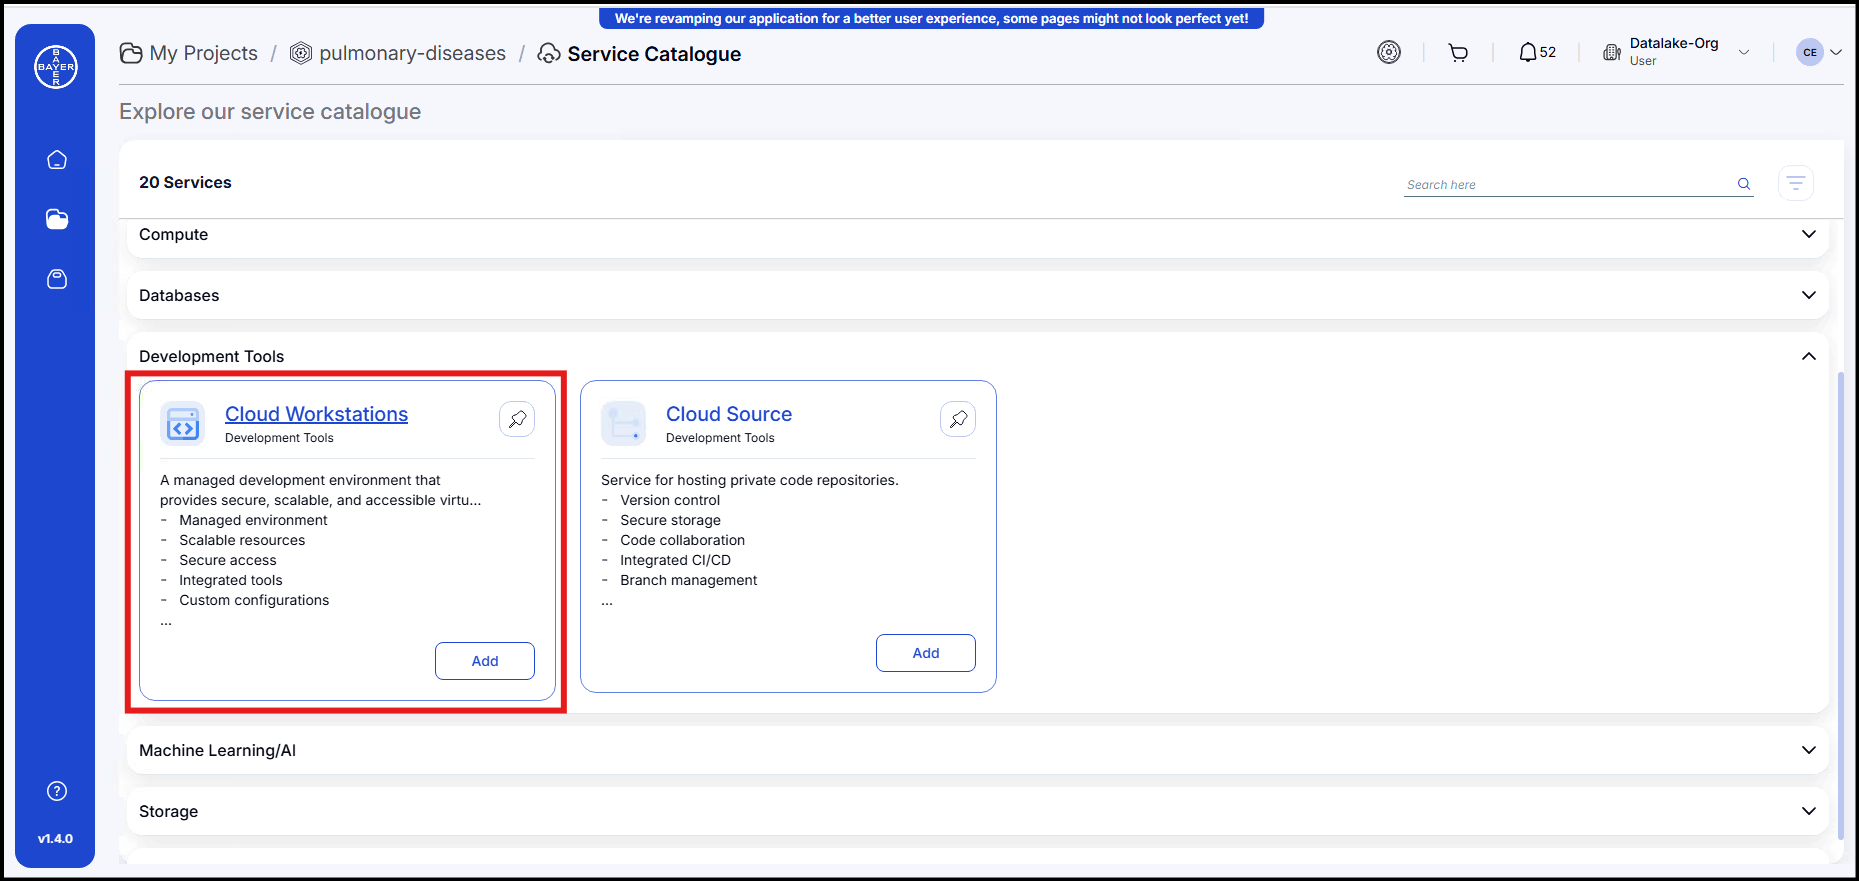
Task: Open notifications bell showing 52
Action: [x=1537, y=52]
